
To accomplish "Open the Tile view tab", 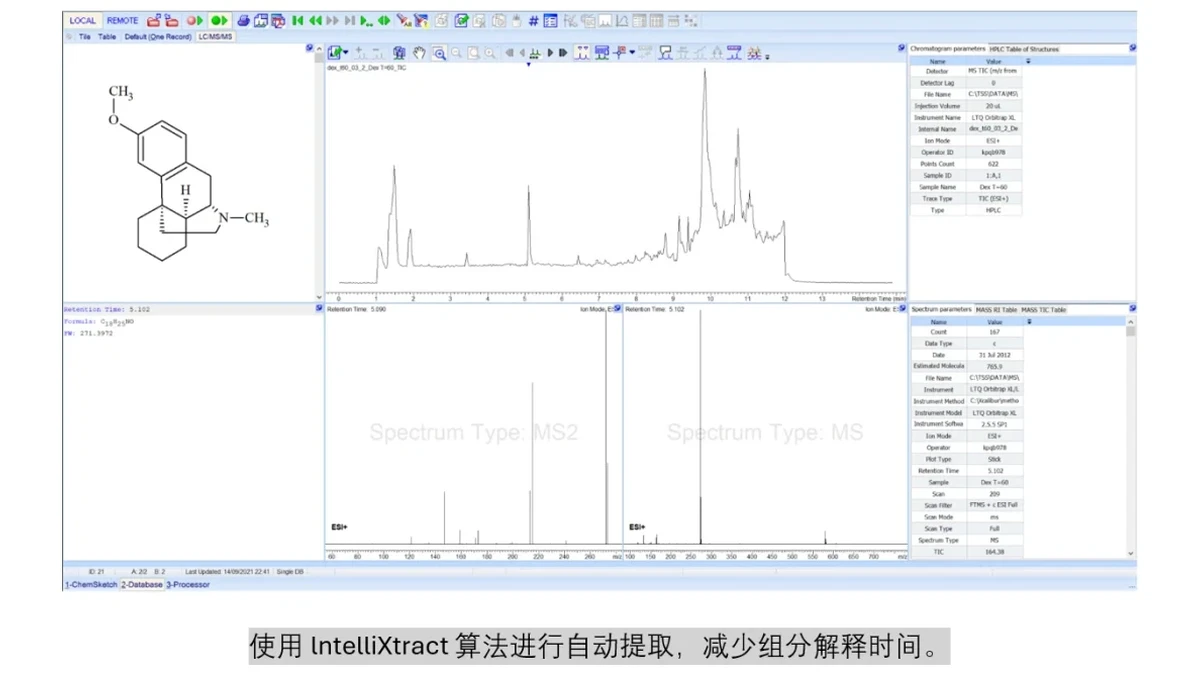I will point(85,37).
